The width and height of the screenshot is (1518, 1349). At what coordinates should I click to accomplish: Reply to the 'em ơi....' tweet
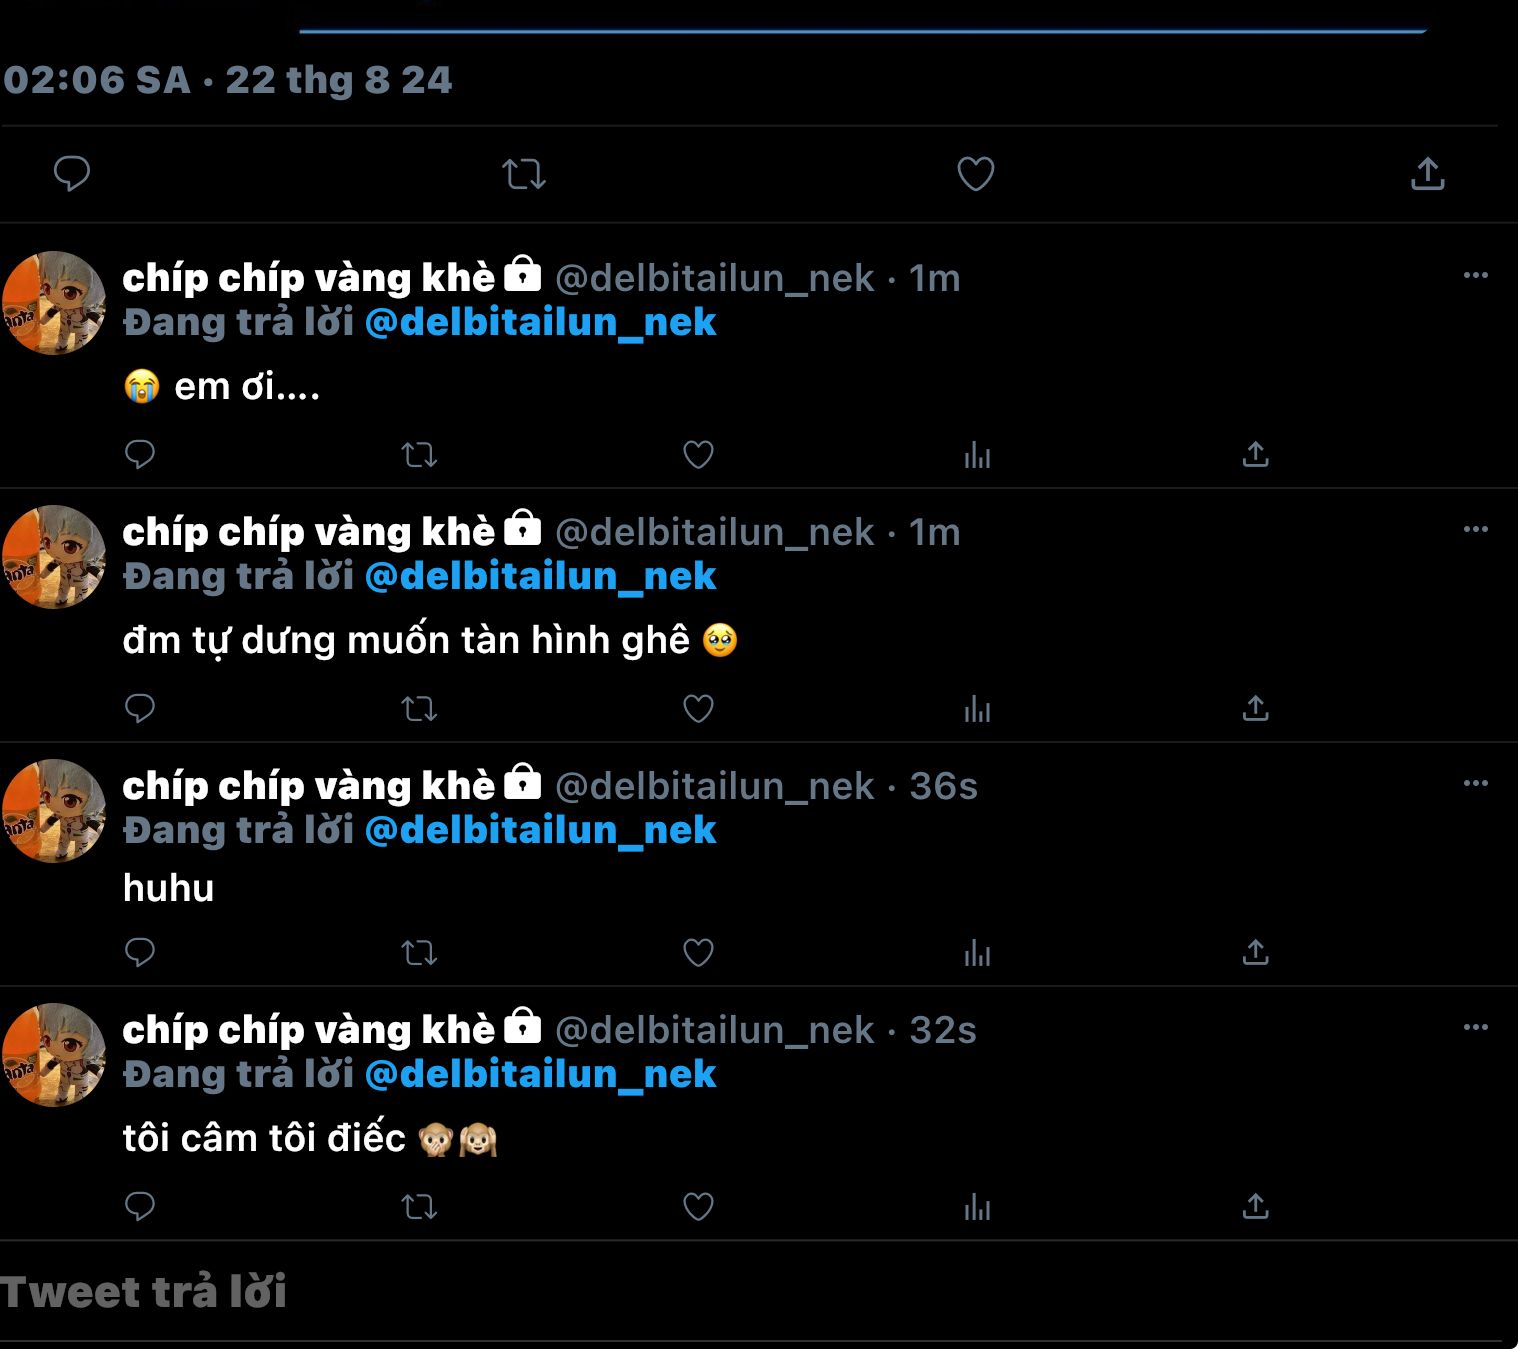pos(140,455)
